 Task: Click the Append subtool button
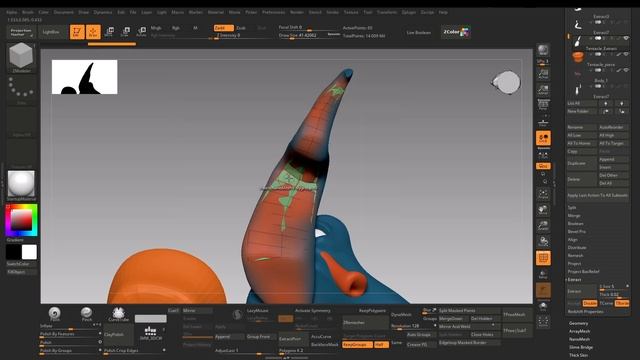click(x=613, y=160)
